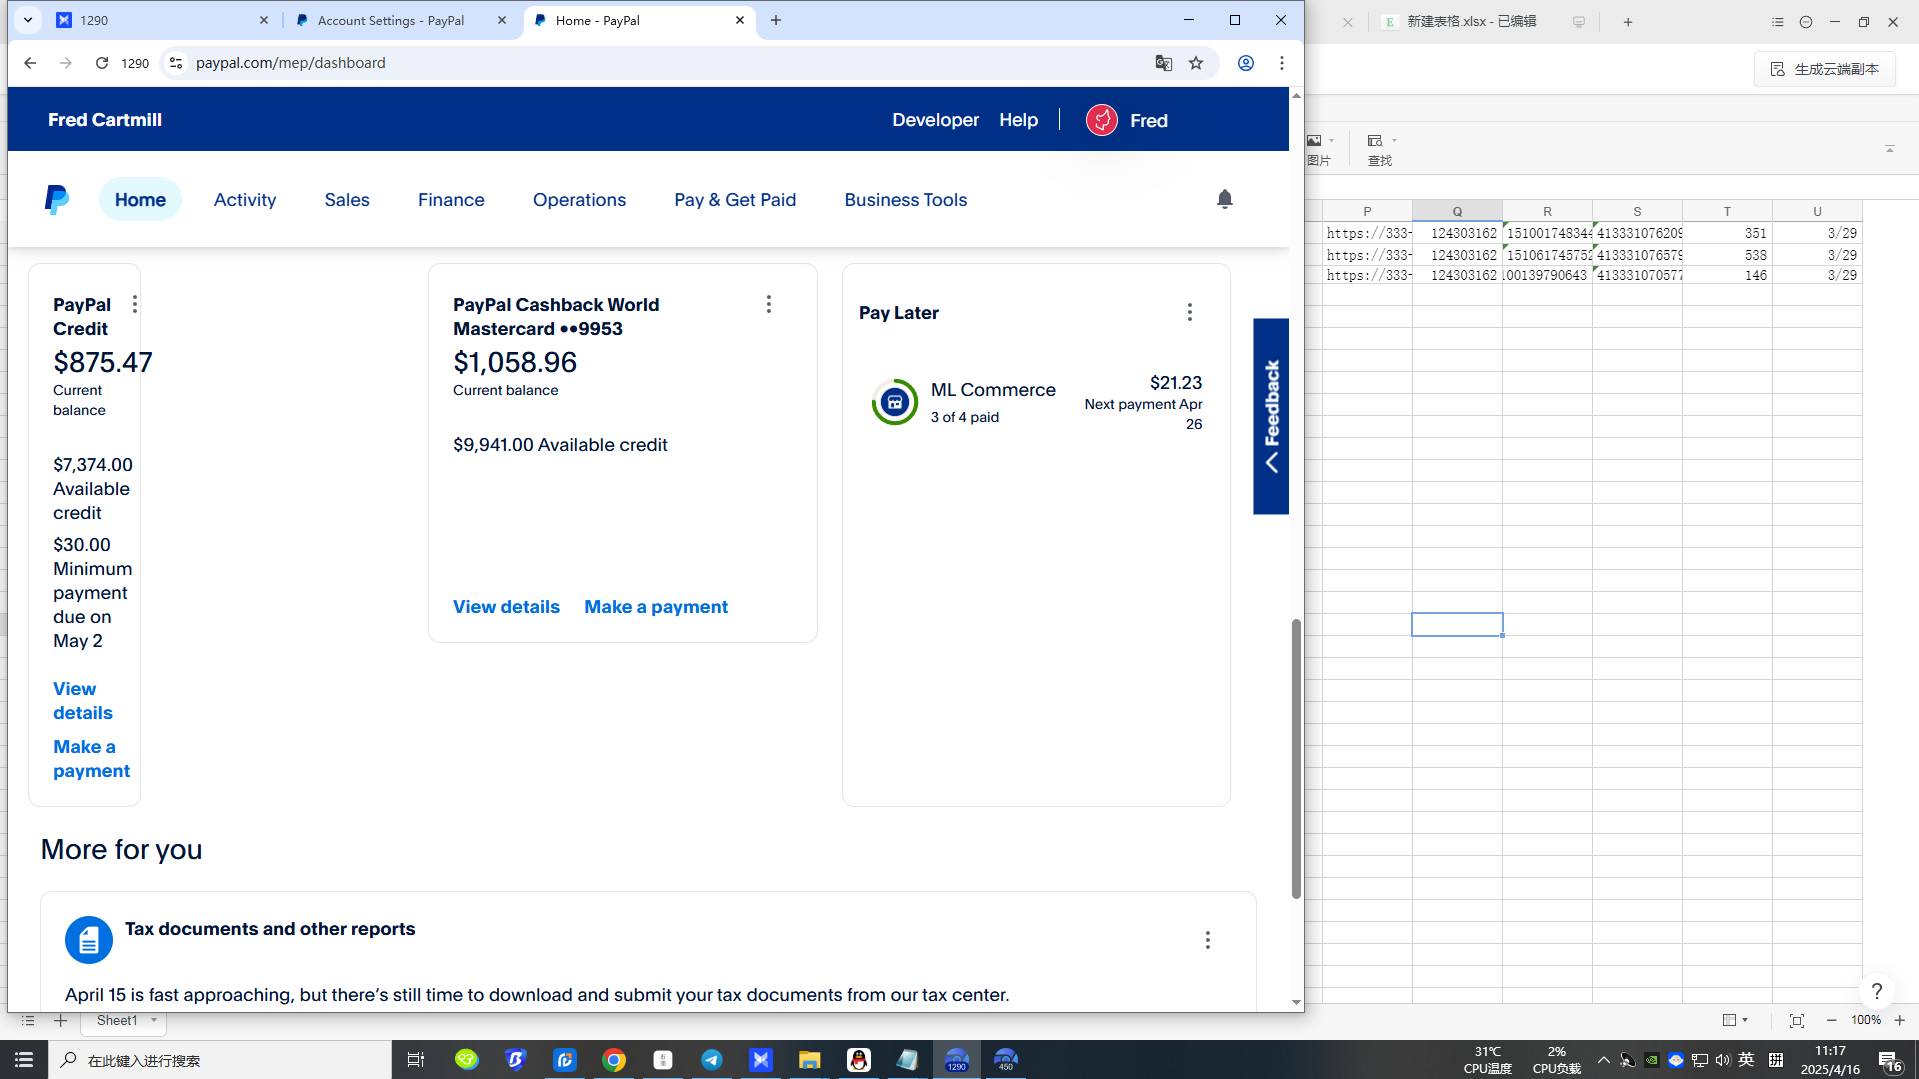Select the Home navigation tab

(x=140, y=200)
